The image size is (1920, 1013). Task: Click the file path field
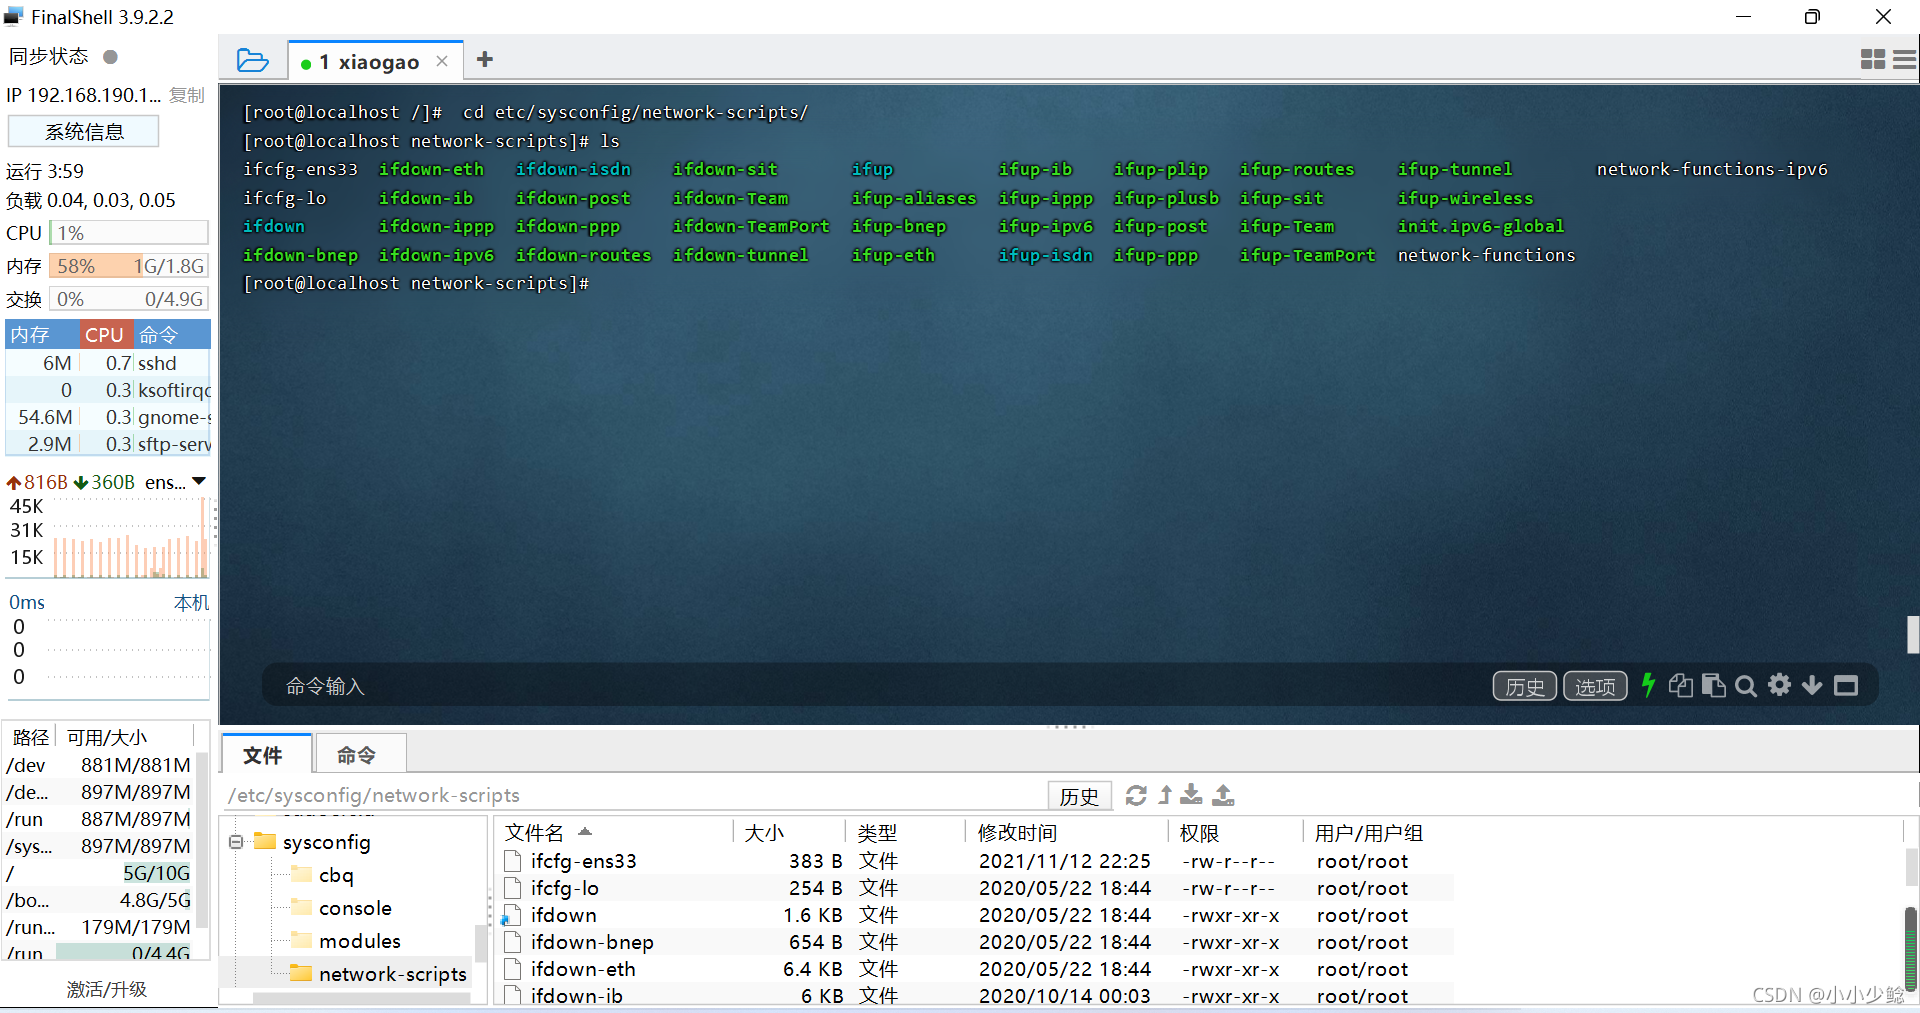pyautogui.click(x=634, y=796)
